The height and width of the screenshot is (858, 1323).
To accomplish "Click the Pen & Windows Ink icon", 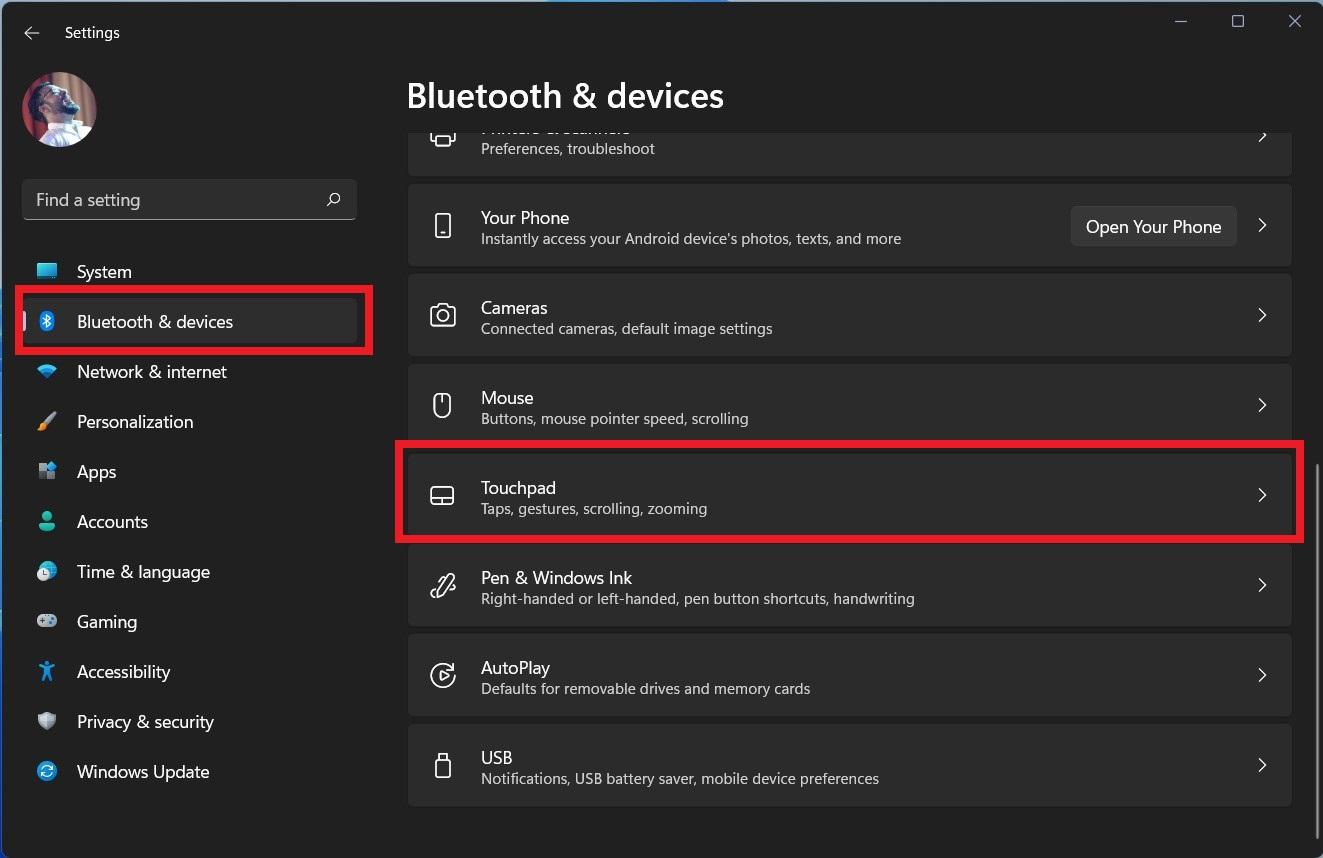I will pyautogui.click(x=442, y=586).
